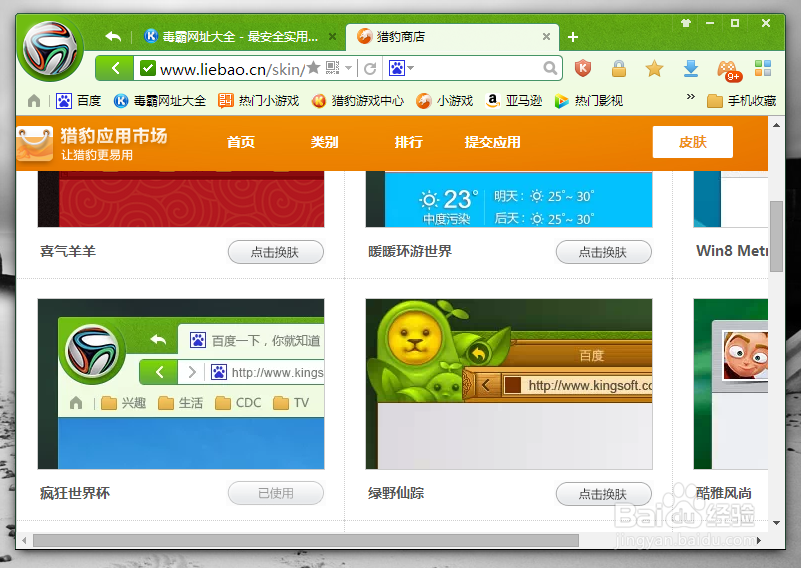801x568 pixels.
Task: Click the vertical scrollbar down arrow
Action: click(776, 523)
